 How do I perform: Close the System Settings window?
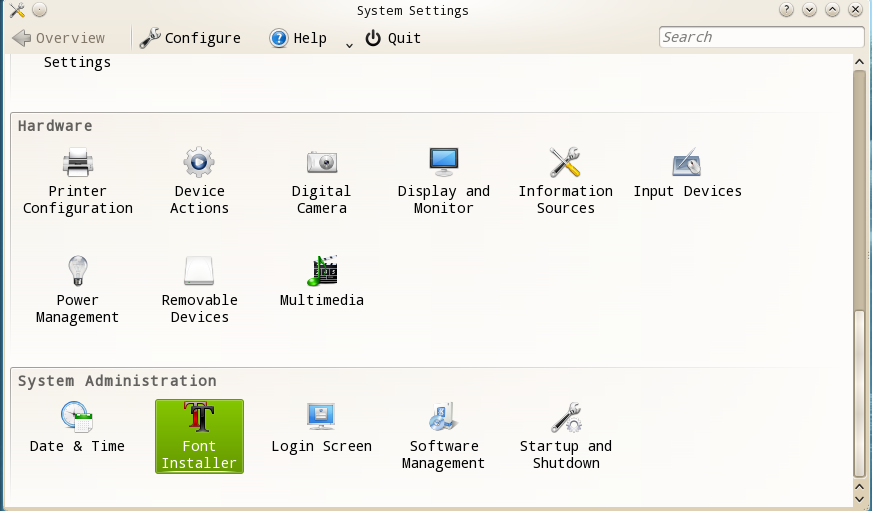tap(855, 10)
